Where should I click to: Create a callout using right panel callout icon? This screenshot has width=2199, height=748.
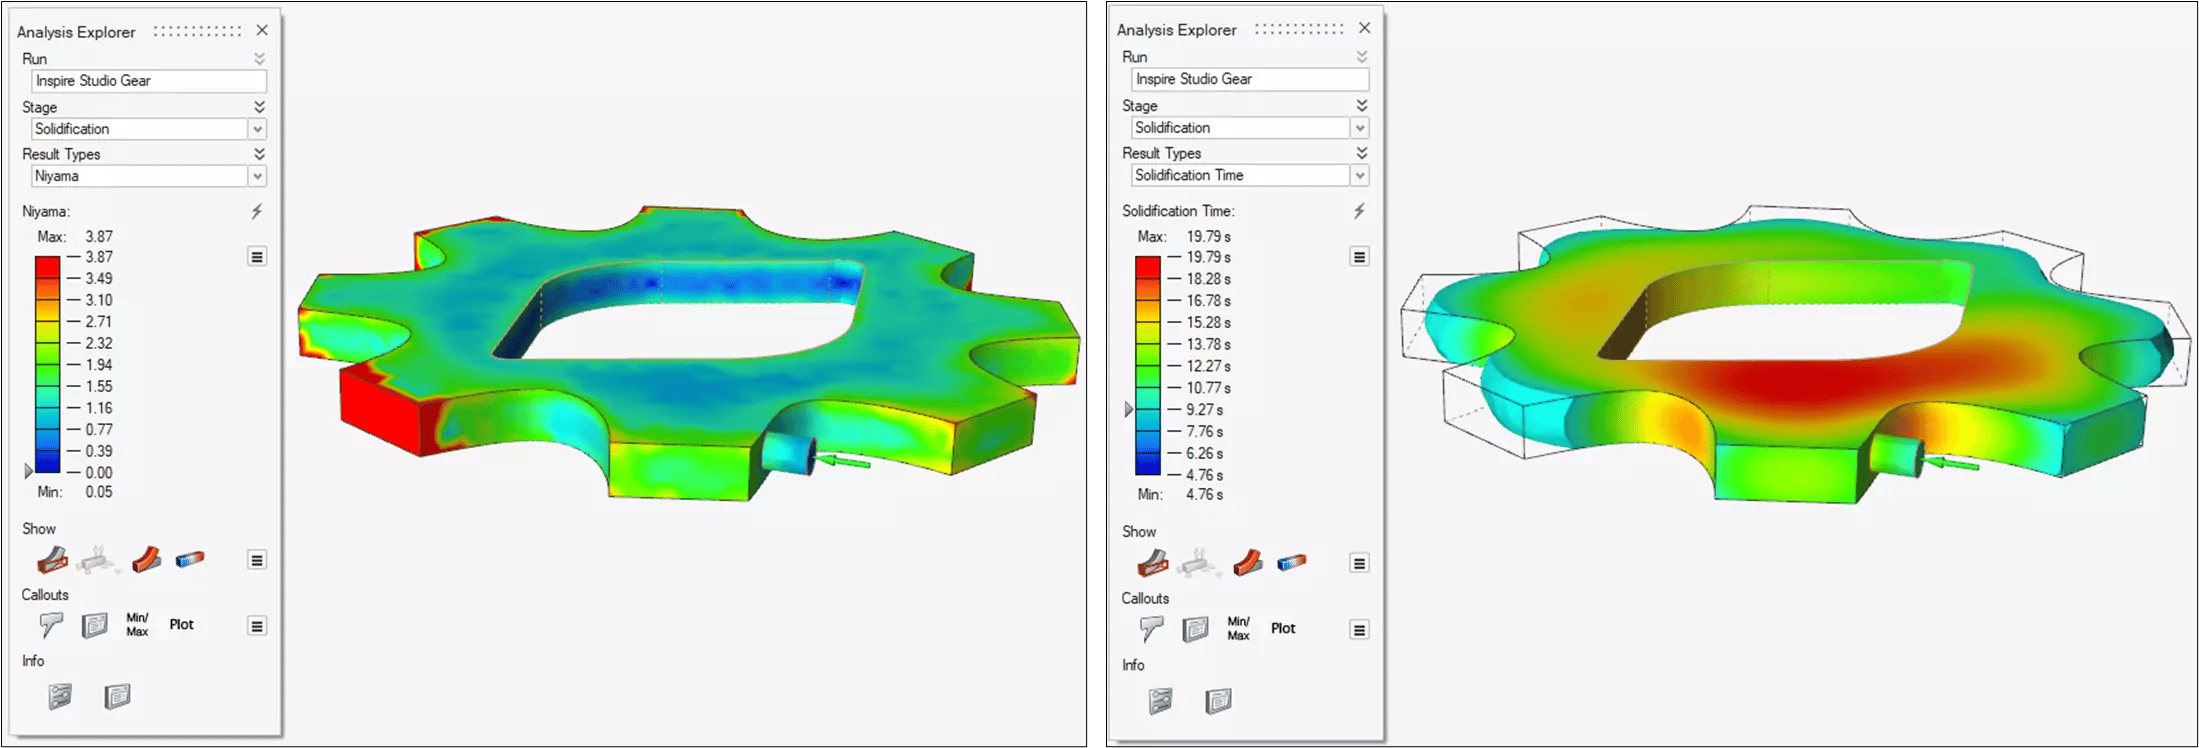pos(1151,629)
